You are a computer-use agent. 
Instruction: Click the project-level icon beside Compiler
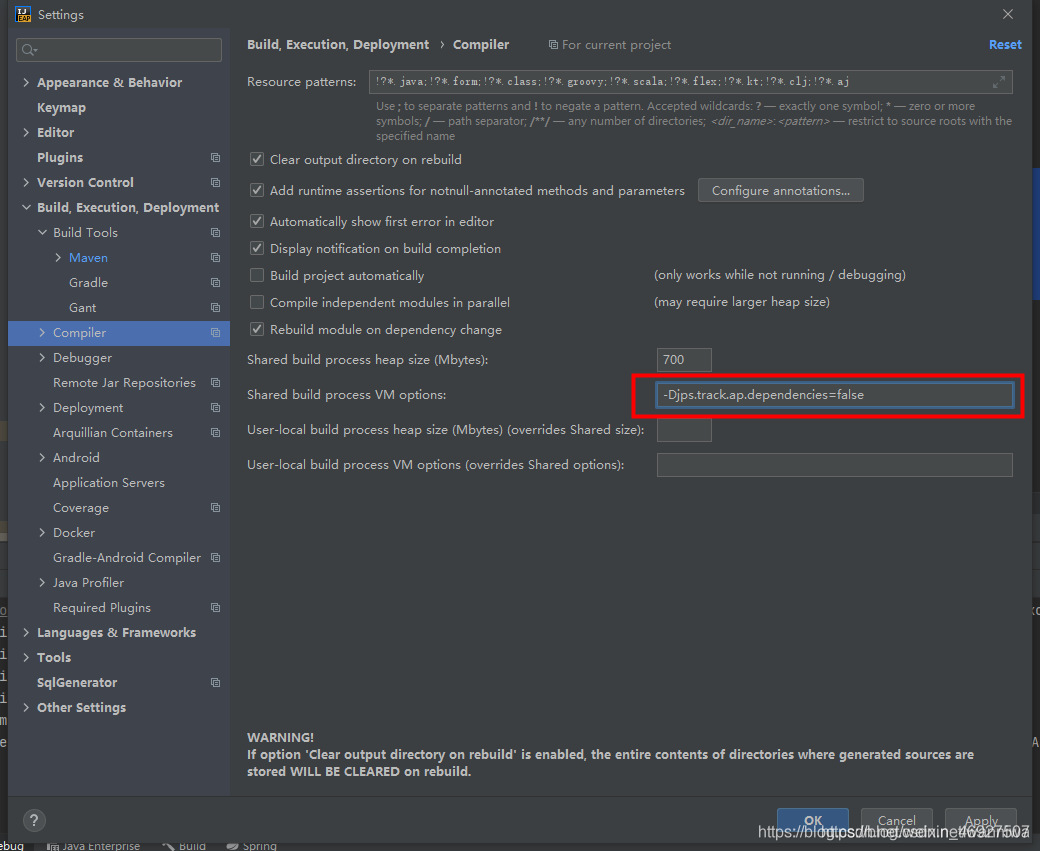click(x=216, y=332)
